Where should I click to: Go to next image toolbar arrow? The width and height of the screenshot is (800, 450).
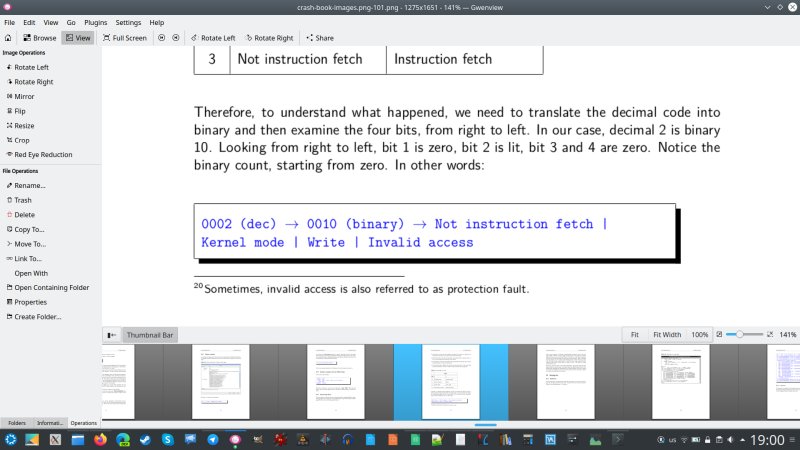(x=176, y=38)
